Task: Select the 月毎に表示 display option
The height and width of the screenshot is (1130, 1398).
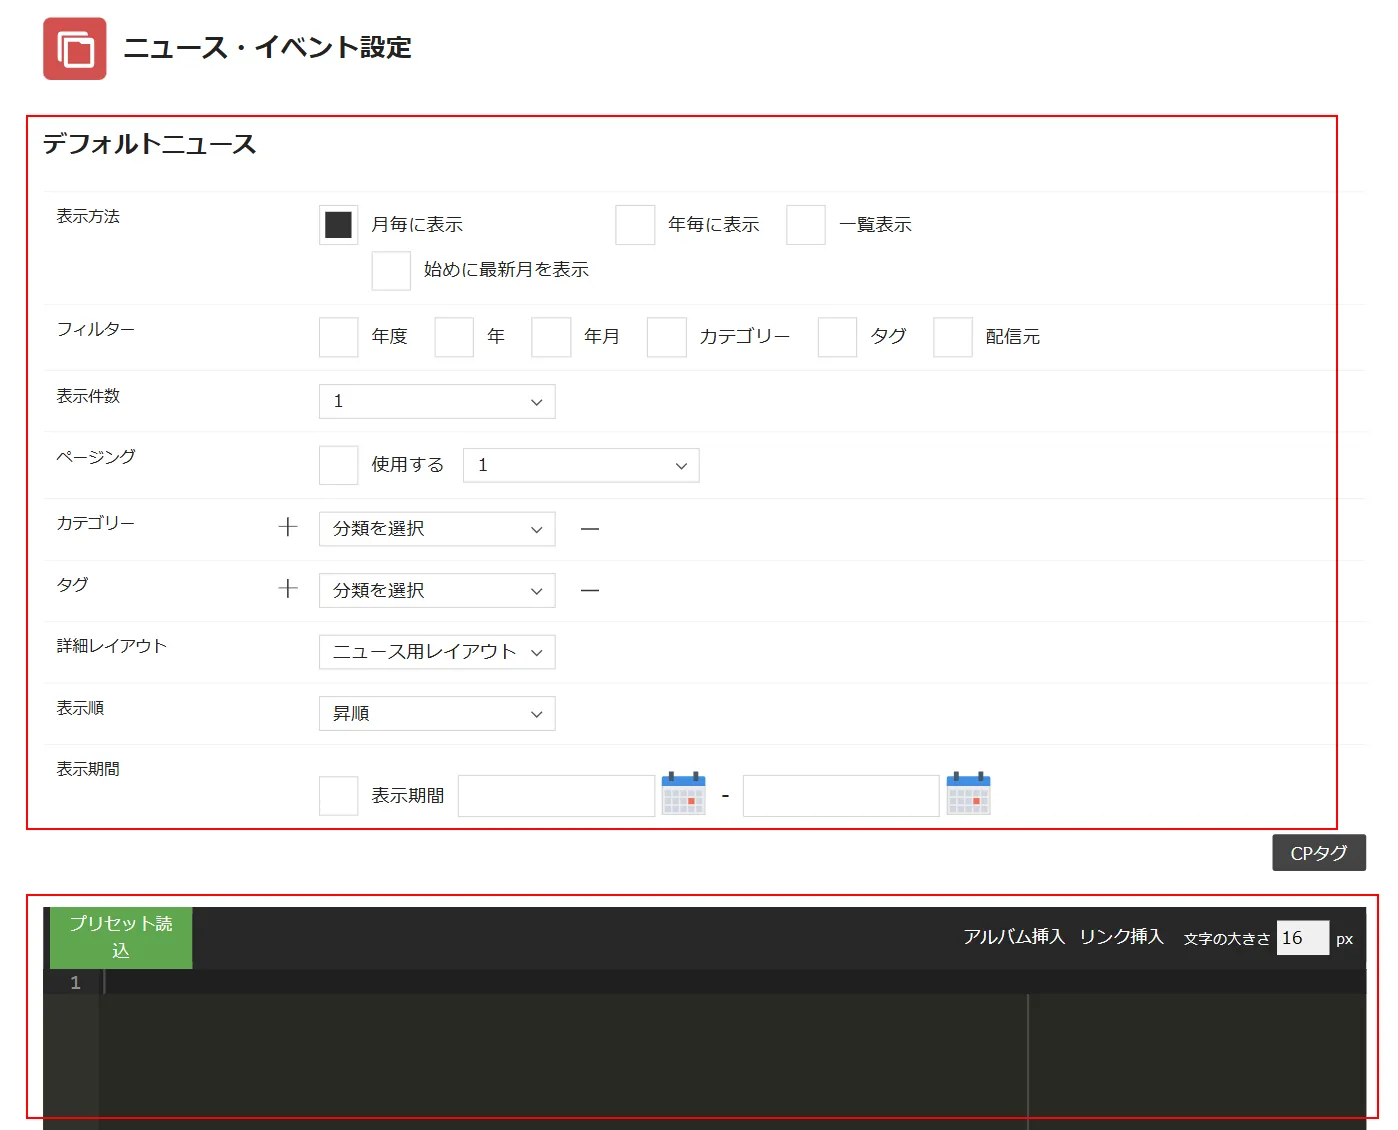Action: point(338,225)
